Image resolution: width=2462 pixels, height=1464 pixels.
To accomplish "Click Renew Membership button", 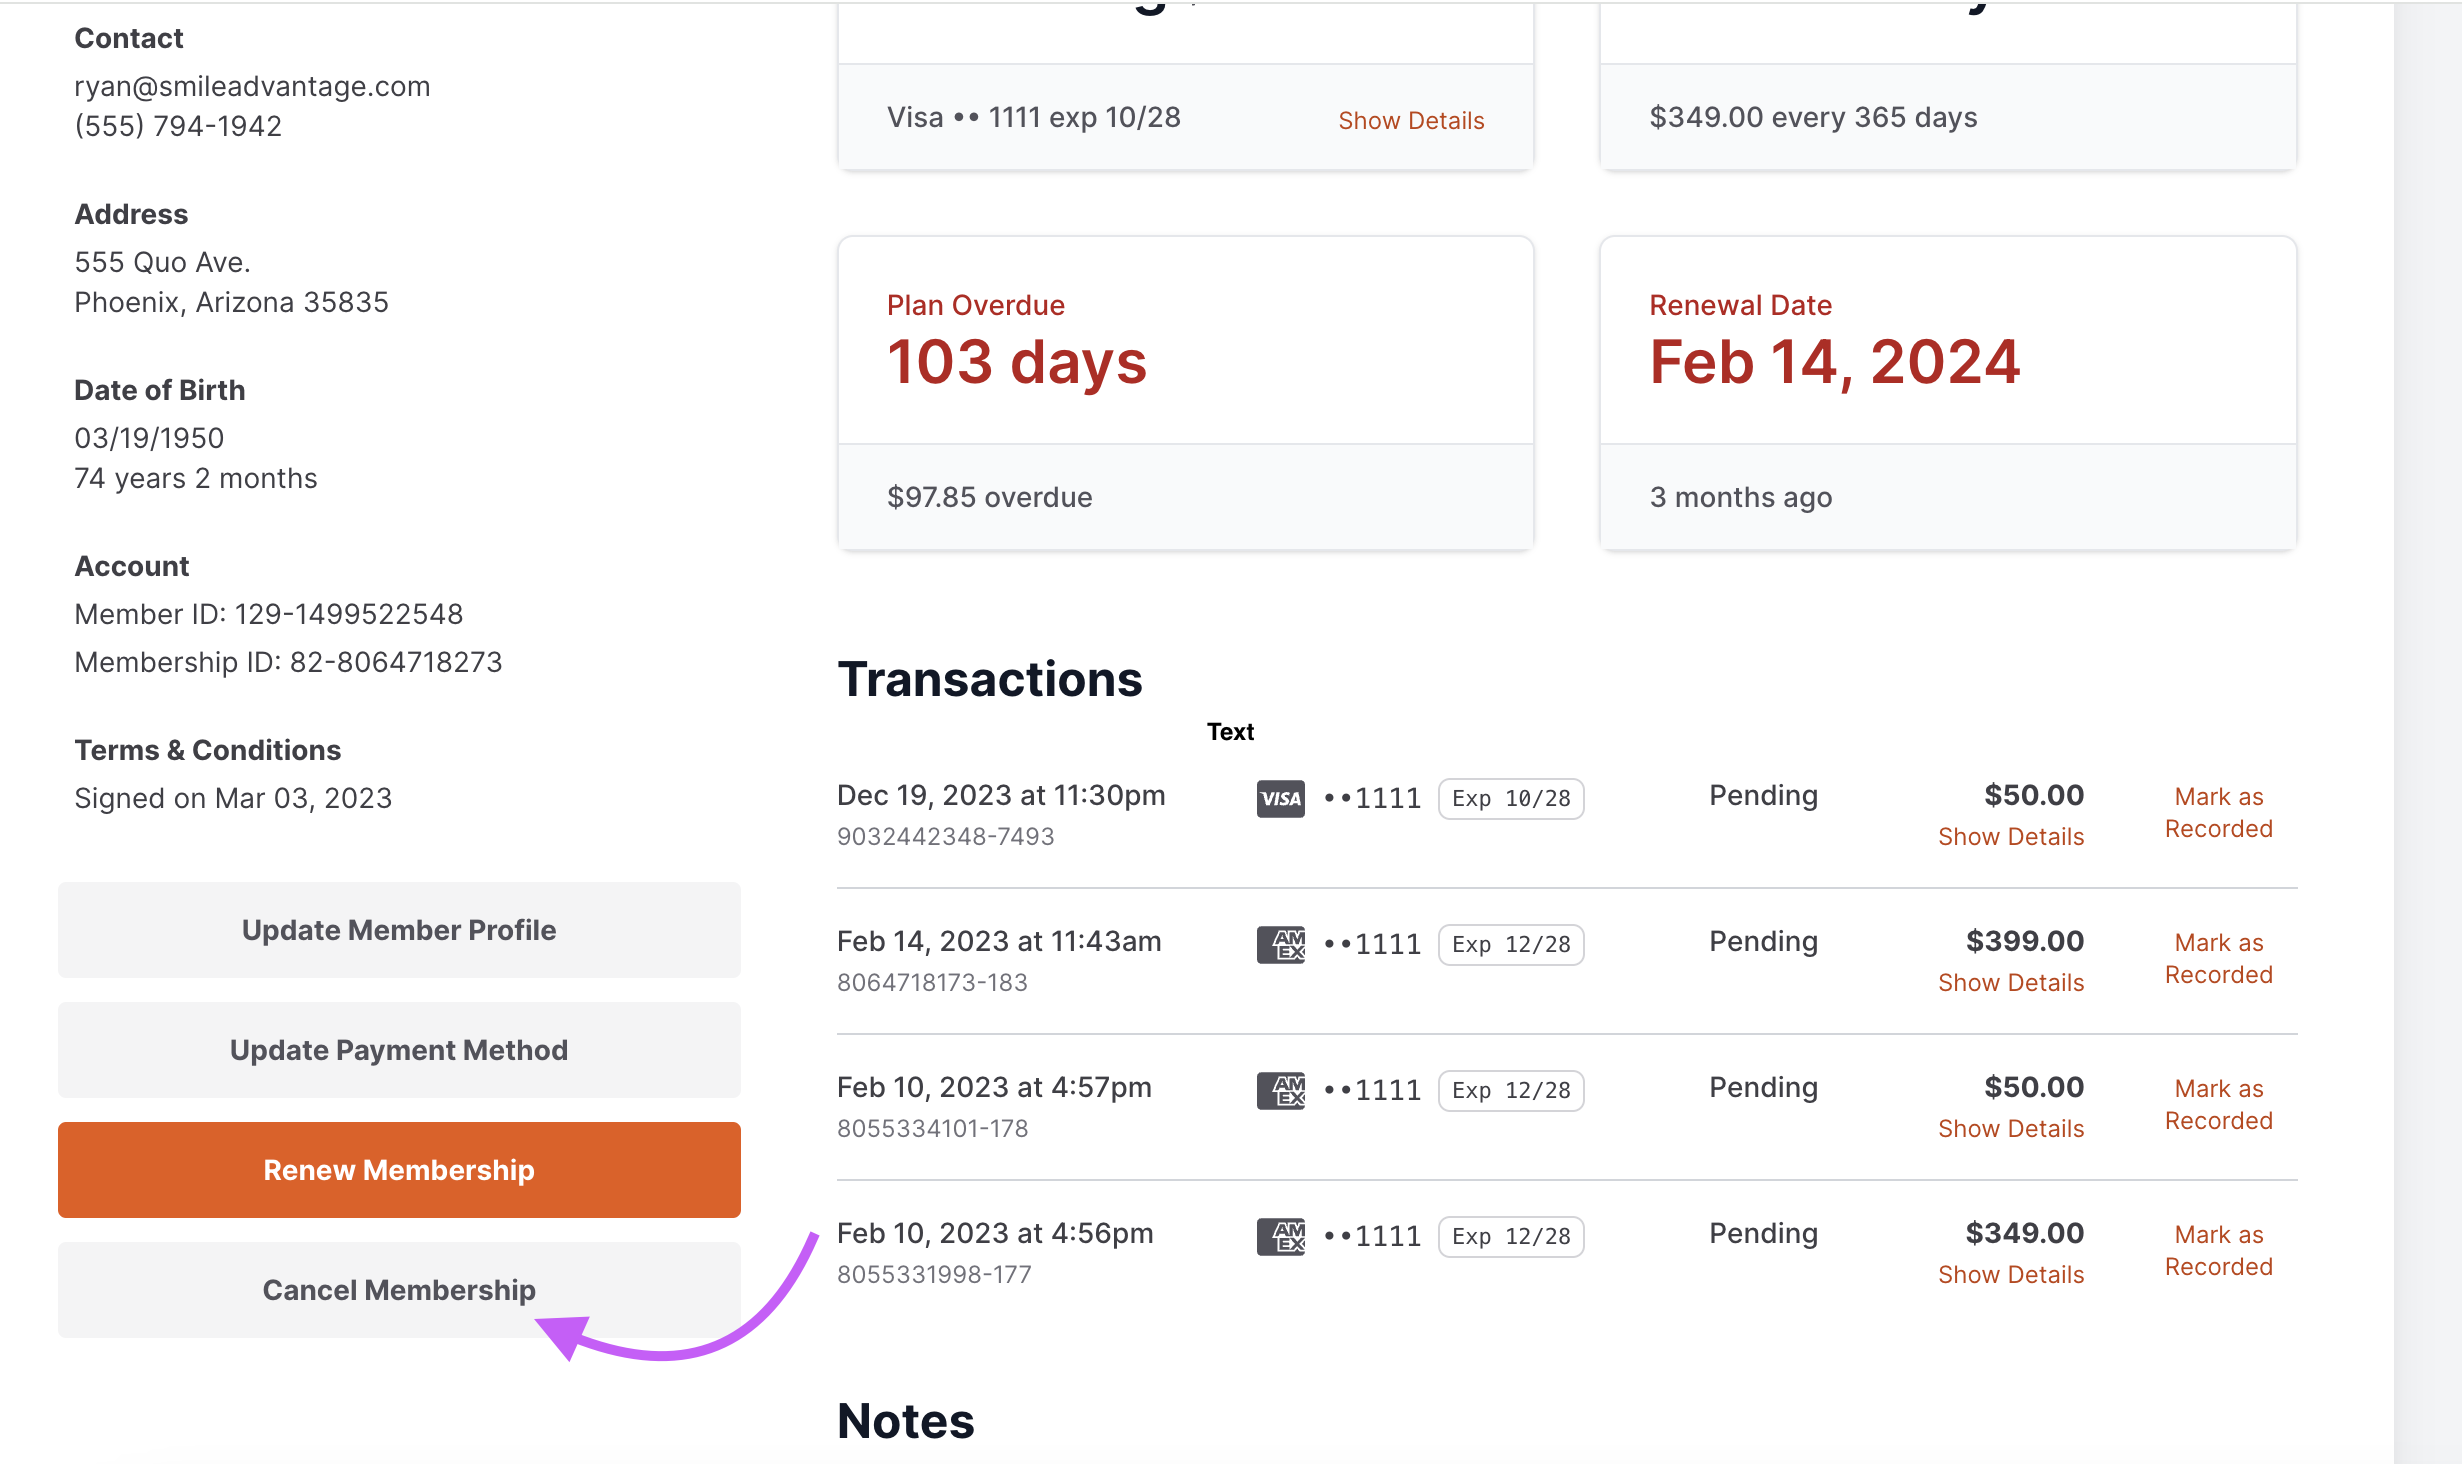I will tap(399, 1170).
